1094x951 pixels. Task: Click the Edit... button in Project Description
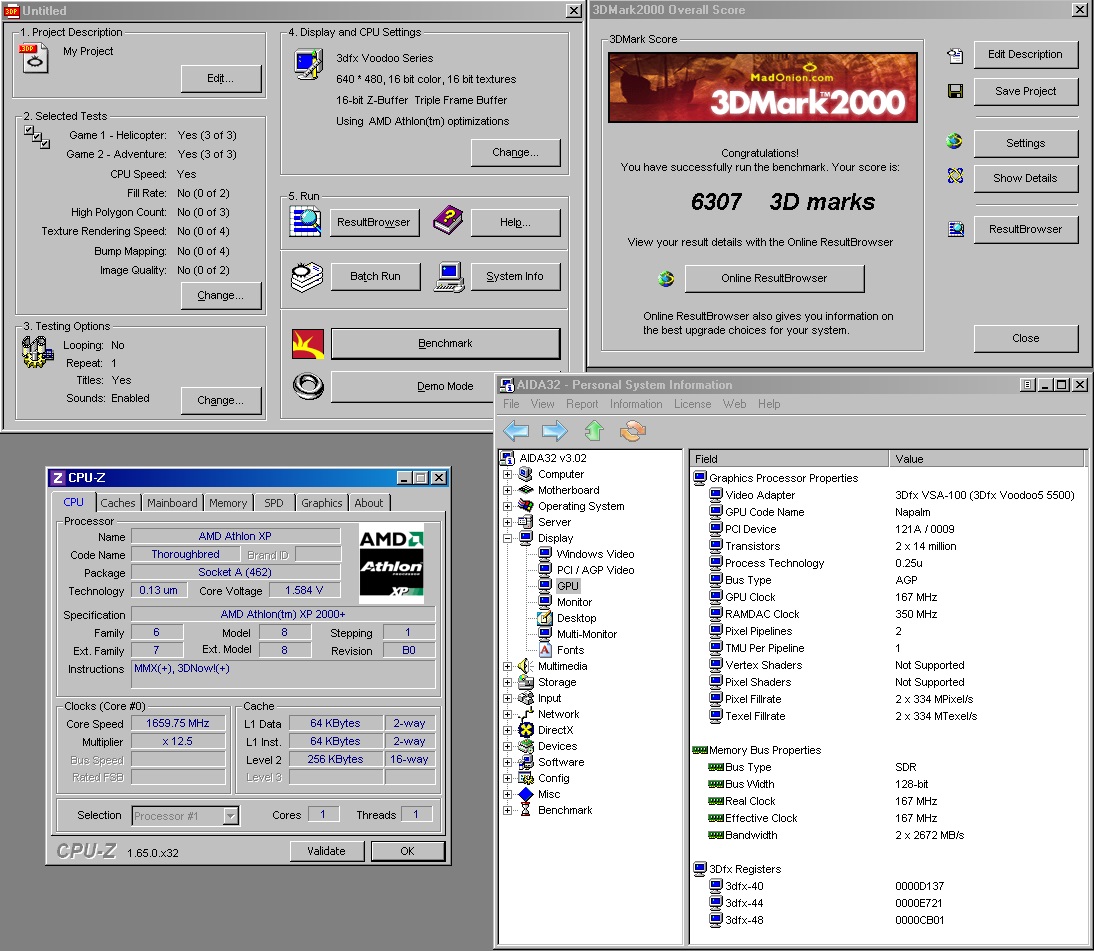pos(220,79)
